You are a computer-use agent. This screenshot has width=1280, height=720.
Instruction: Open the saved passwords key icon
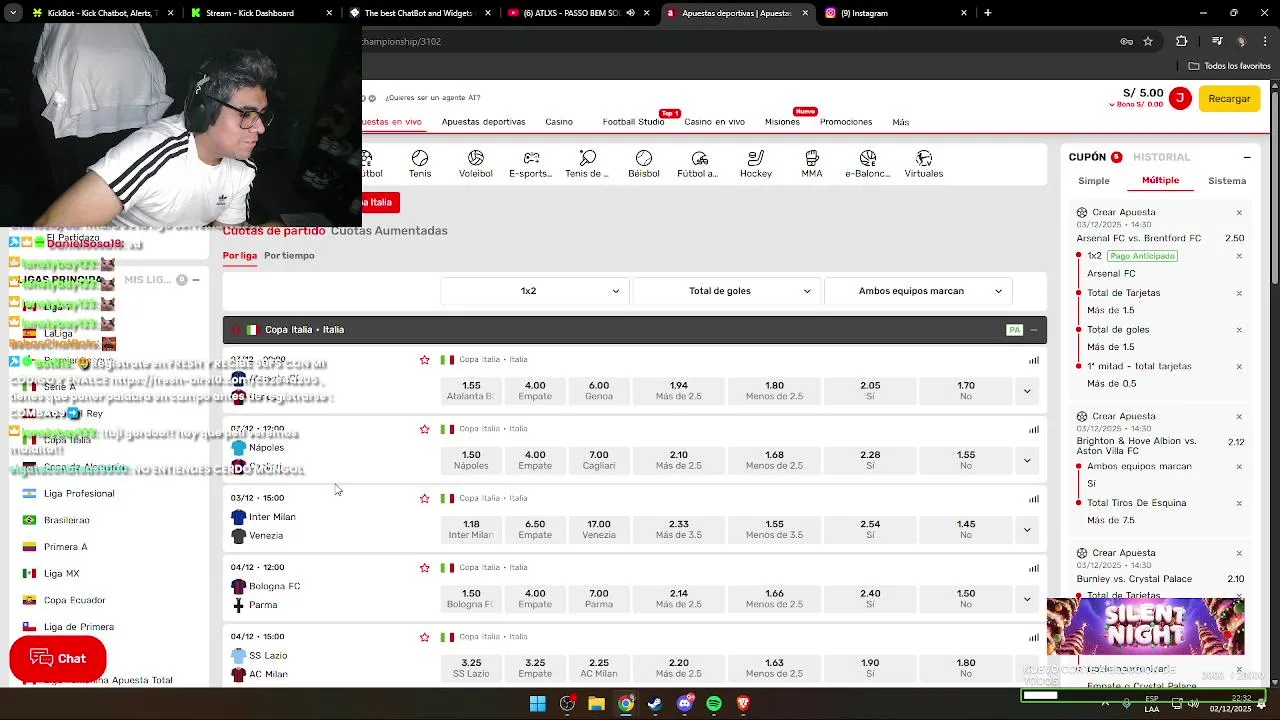point(1126,41)
